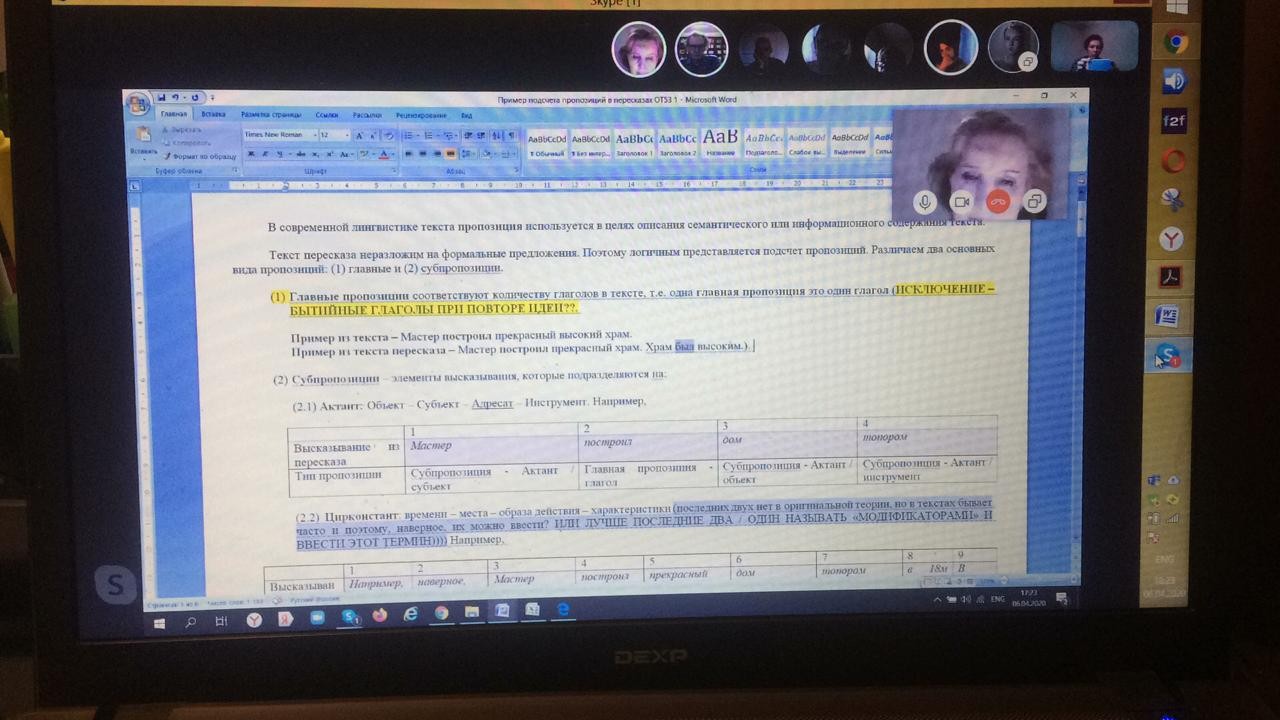
Task: Expand the Quick Access Toolbar customize arrow
Action: 212,98
